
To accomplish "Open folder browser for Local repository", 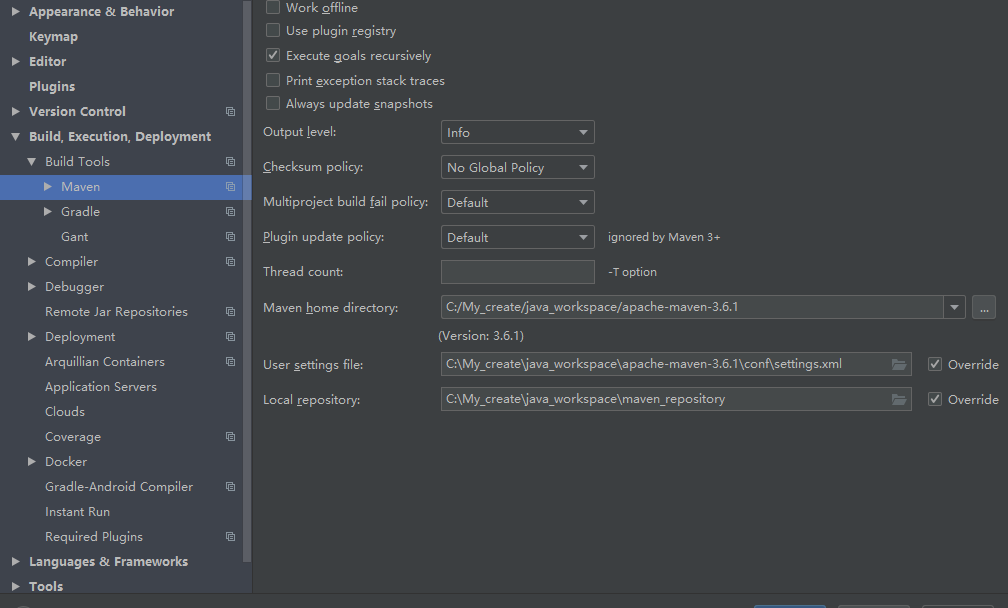I will tap(899, 400).
